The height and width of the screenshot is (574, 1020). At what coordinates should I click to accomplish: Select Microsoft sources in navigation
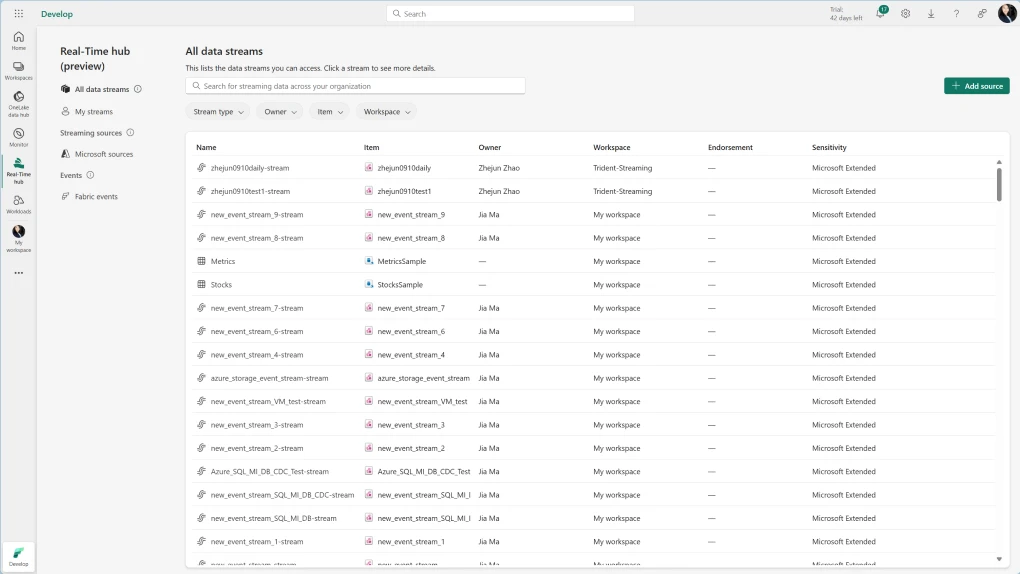pos(103,154)
